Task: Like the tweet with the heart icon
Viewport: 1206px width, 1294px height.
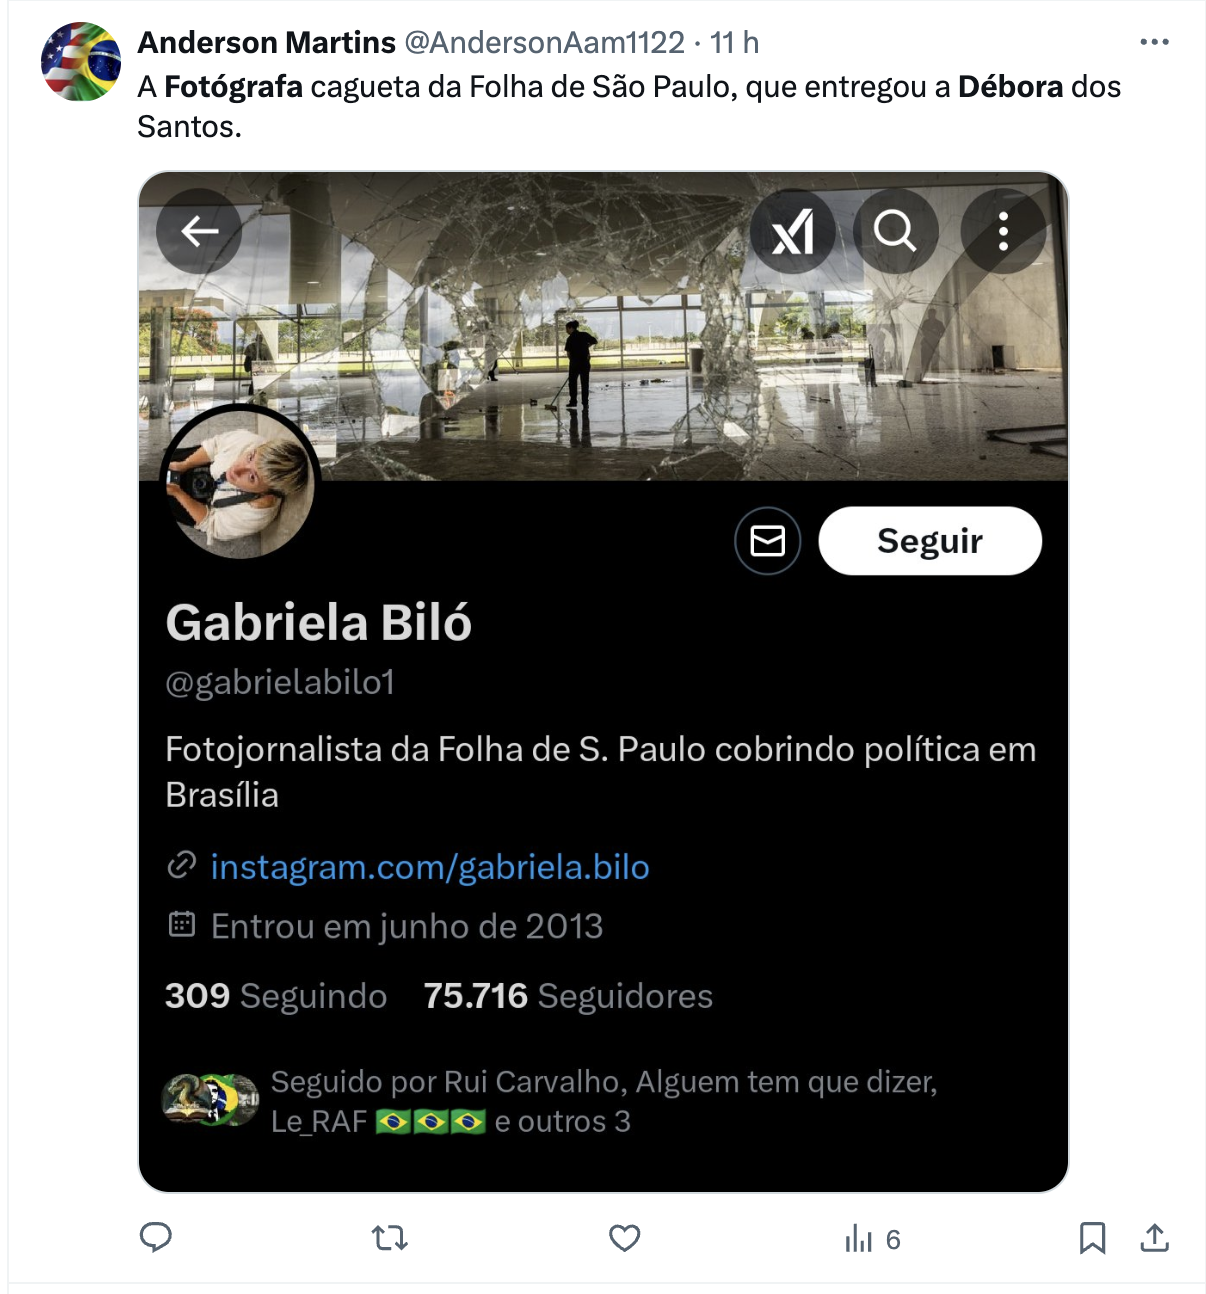Action: (625, 1239)
